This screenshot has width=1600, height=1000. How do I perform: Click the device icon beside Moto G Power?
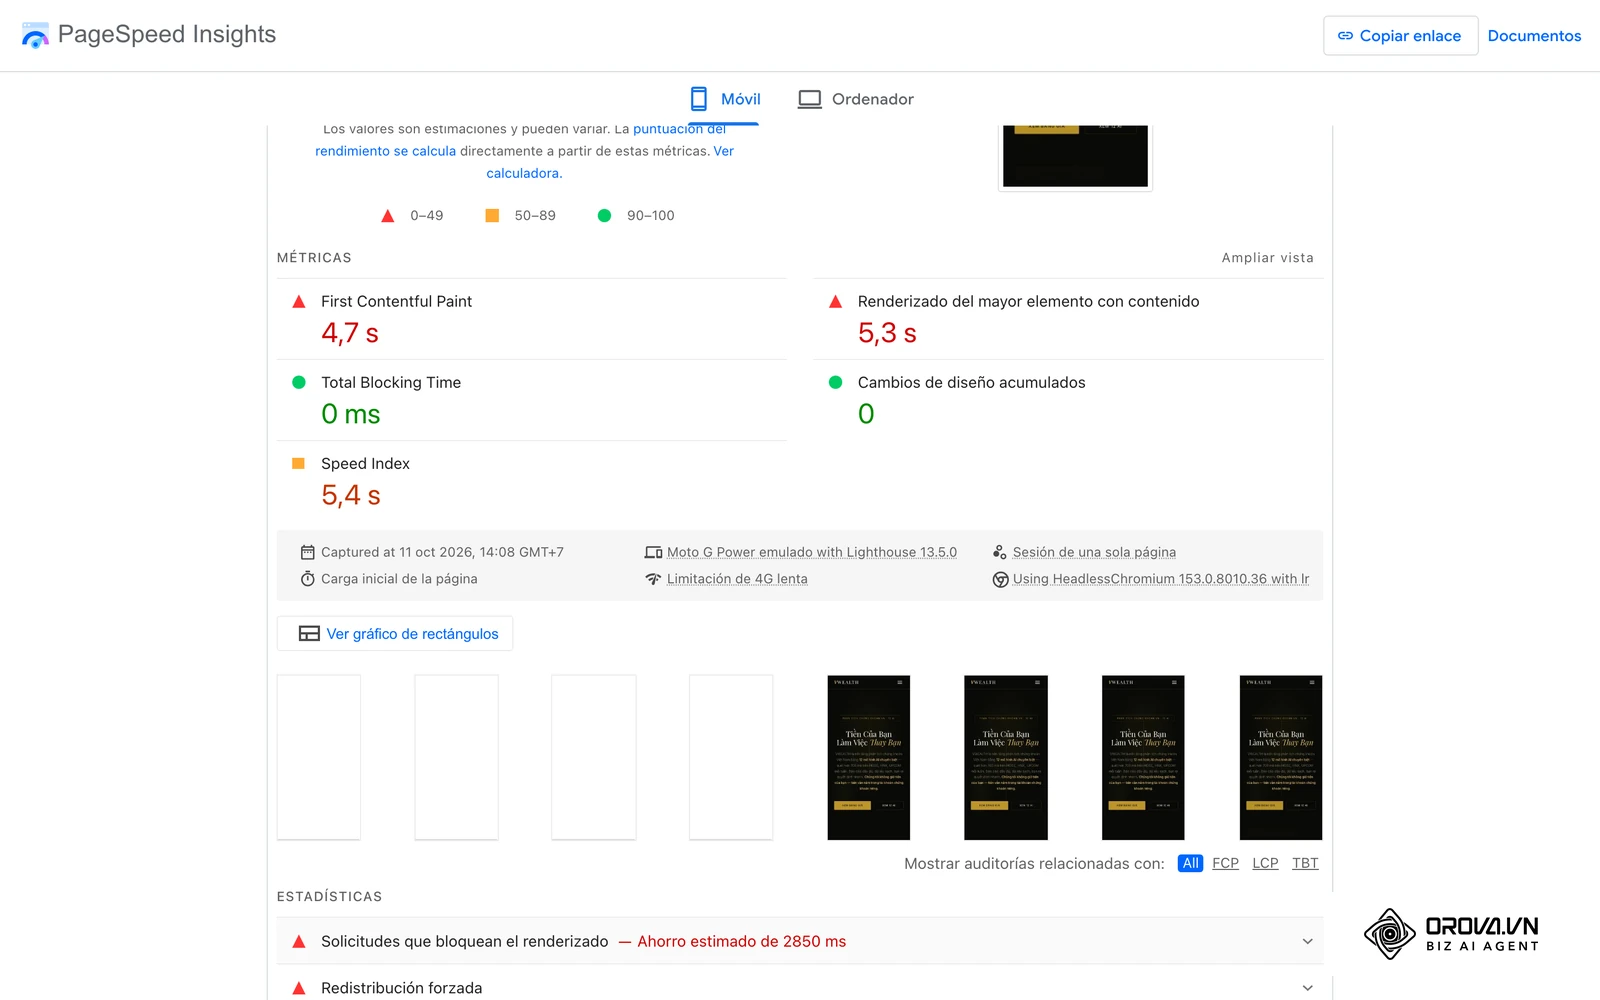(653, 552)
